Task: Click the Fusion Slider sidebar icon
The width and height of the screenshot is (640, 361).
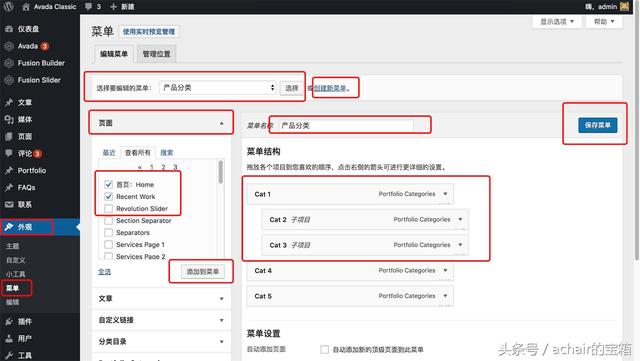Action: pyautogui.click(x=9, y=80)
